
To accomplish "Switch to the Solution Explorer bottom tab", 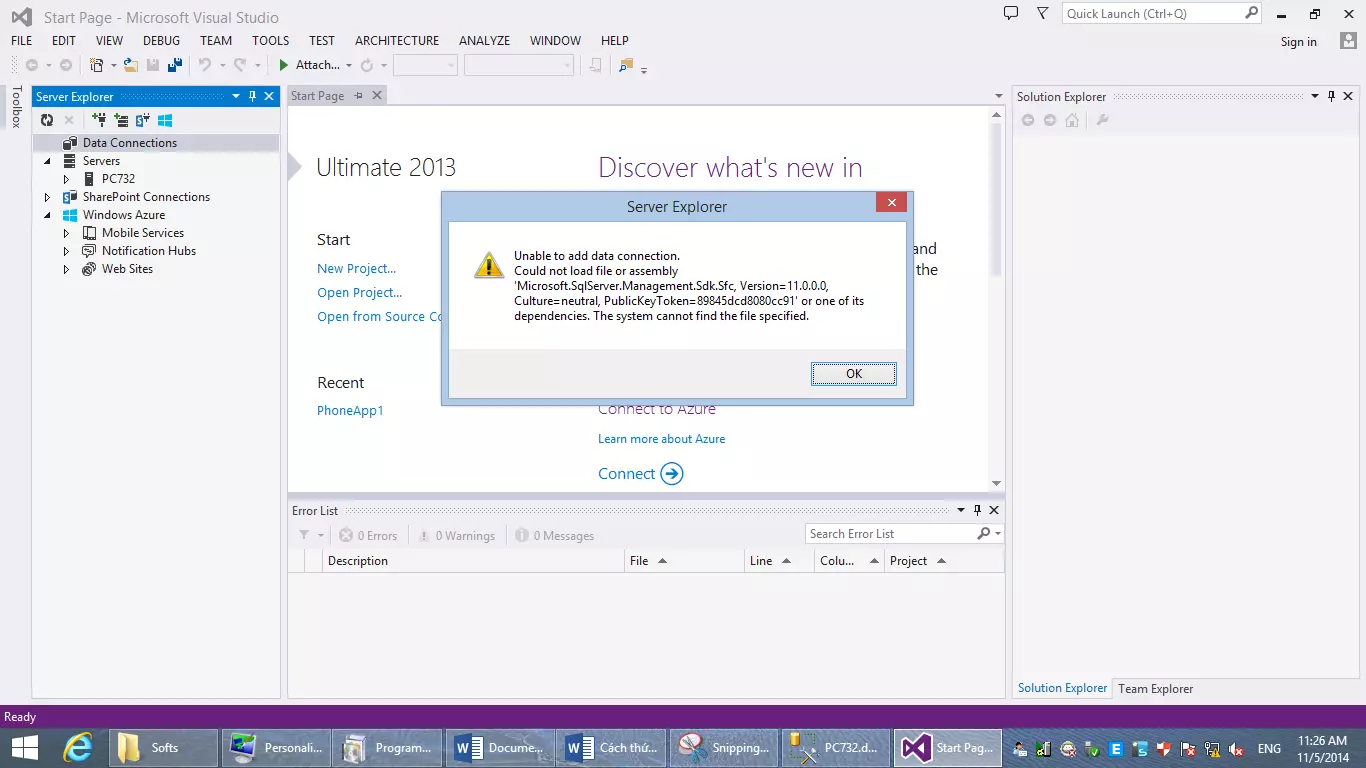I will (x=1062, y=688).
